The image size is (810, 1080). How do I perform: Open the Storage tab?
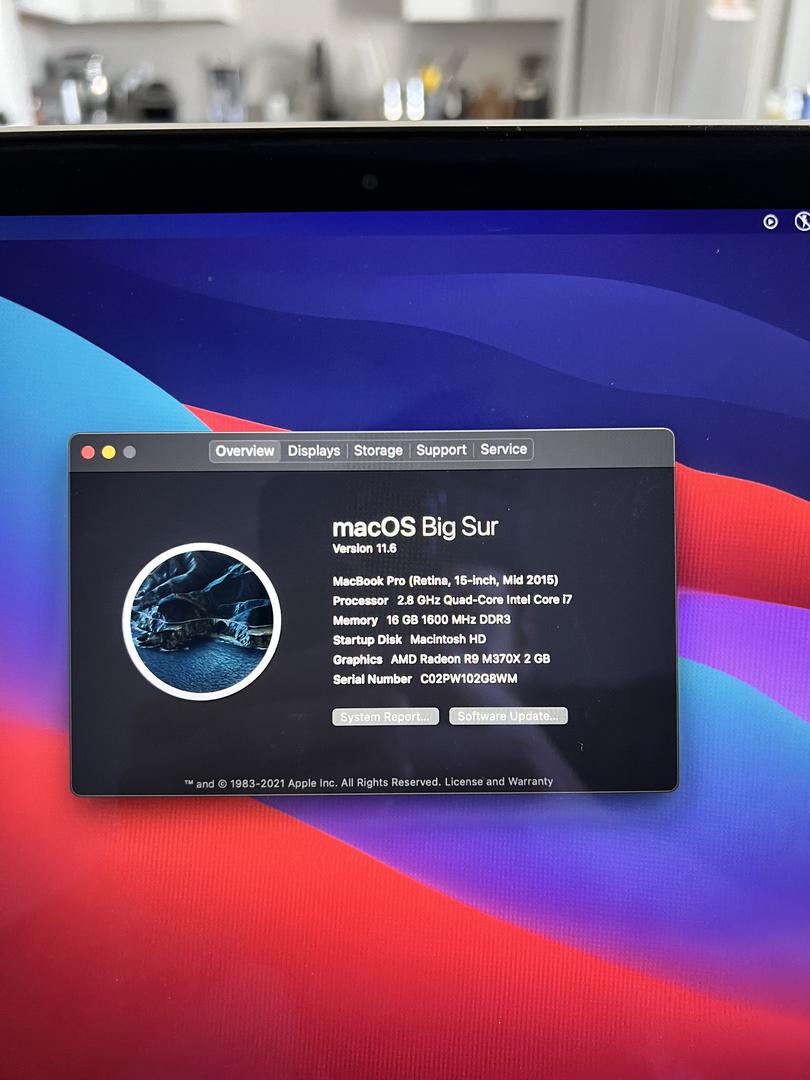[378, 450]
